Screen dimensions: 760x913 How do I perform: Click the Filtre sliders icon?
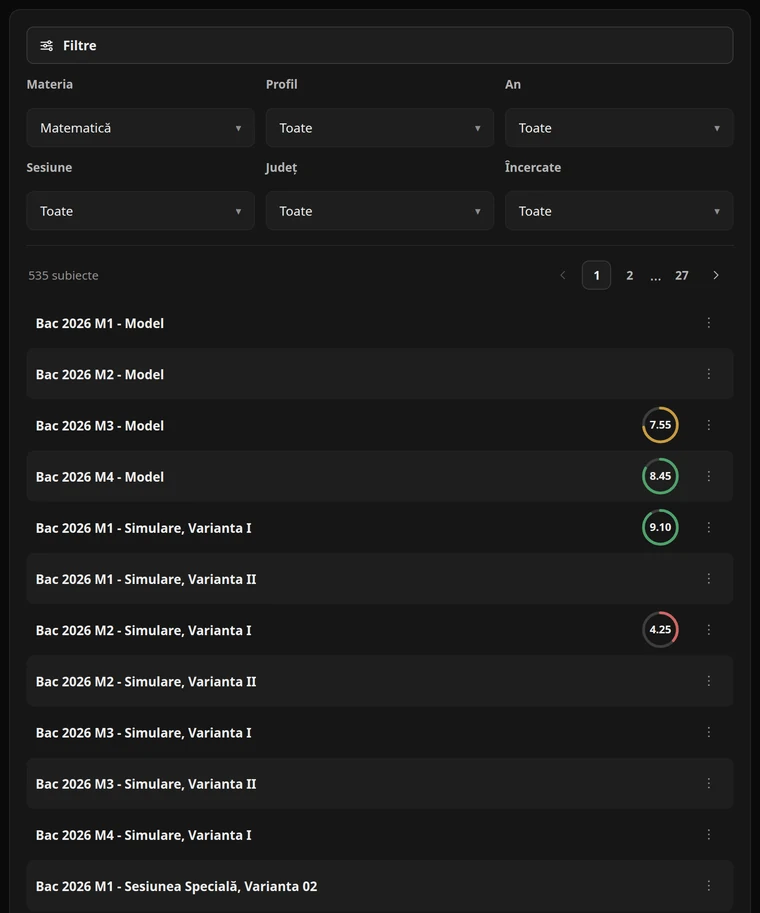click(x=47, y=45)
